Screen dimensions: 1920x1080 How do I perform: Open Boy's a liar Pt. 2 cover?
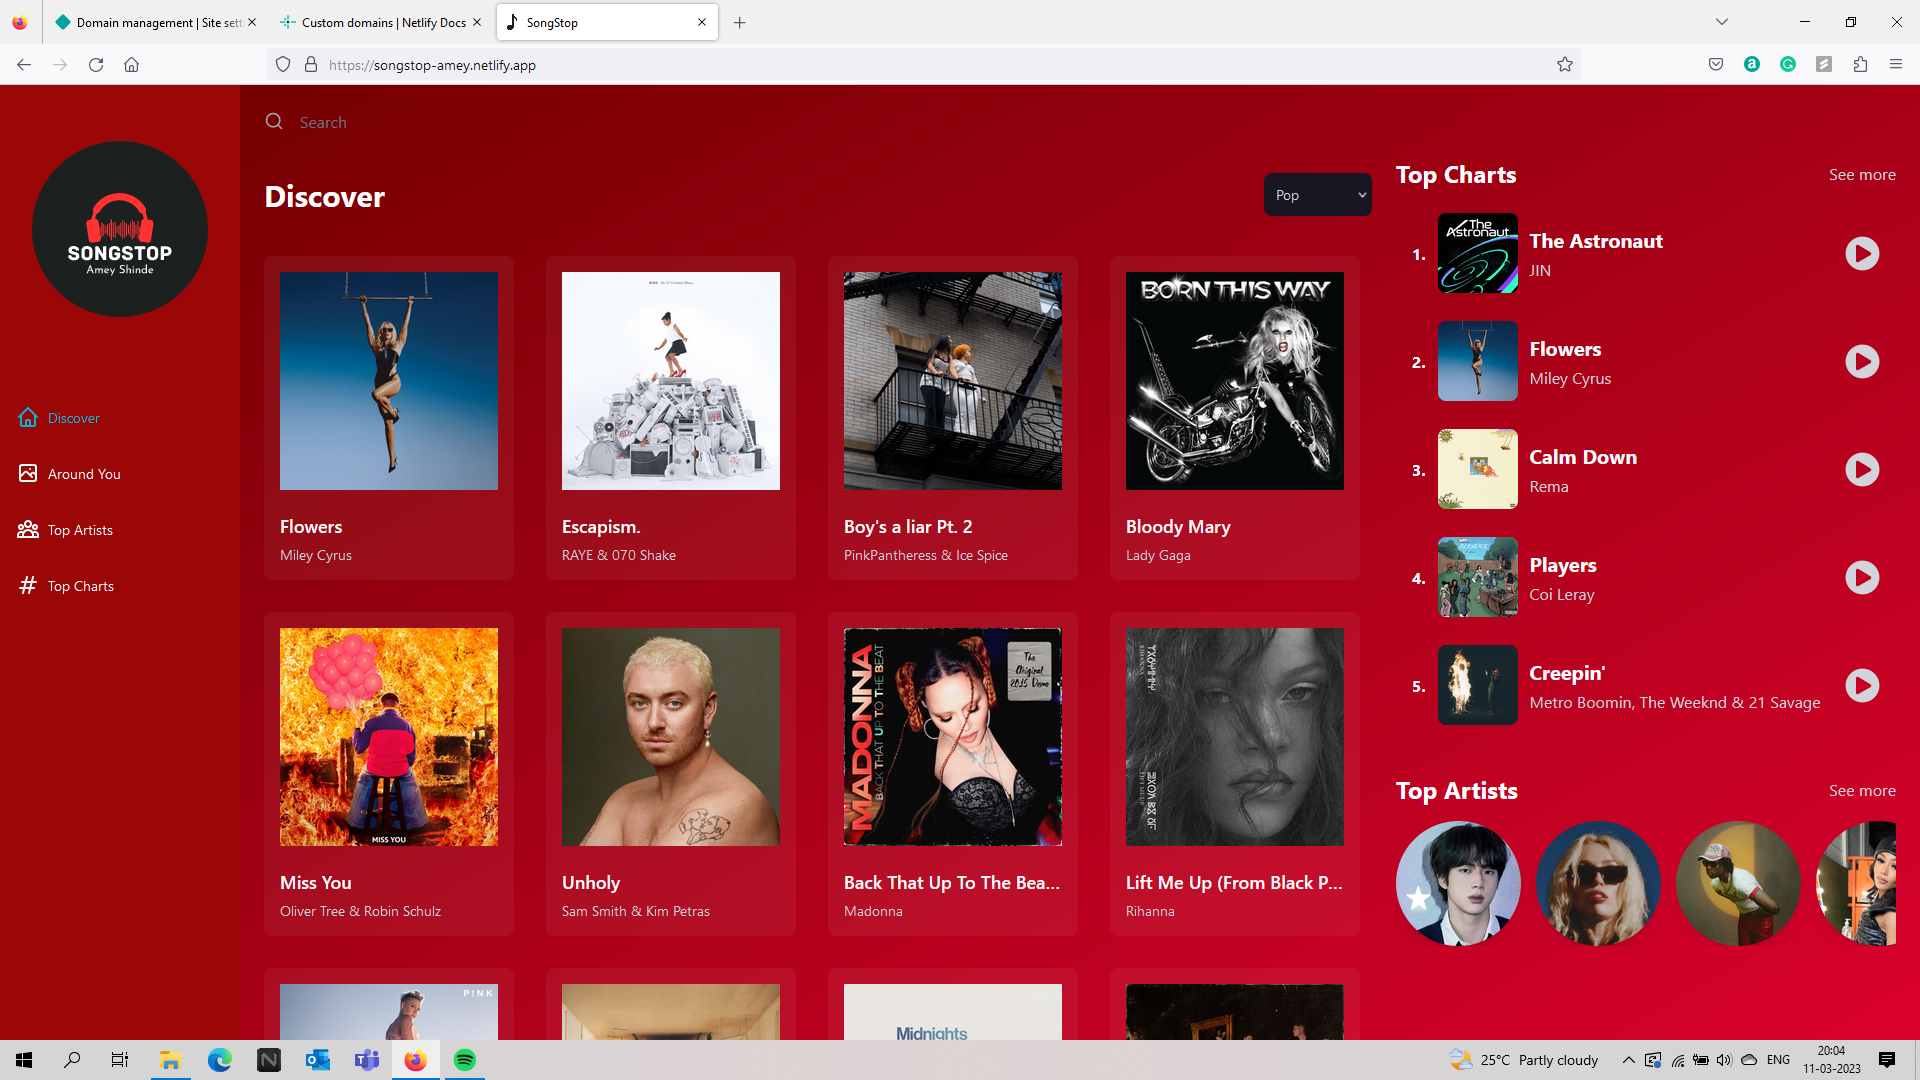(x=953, y=381)
